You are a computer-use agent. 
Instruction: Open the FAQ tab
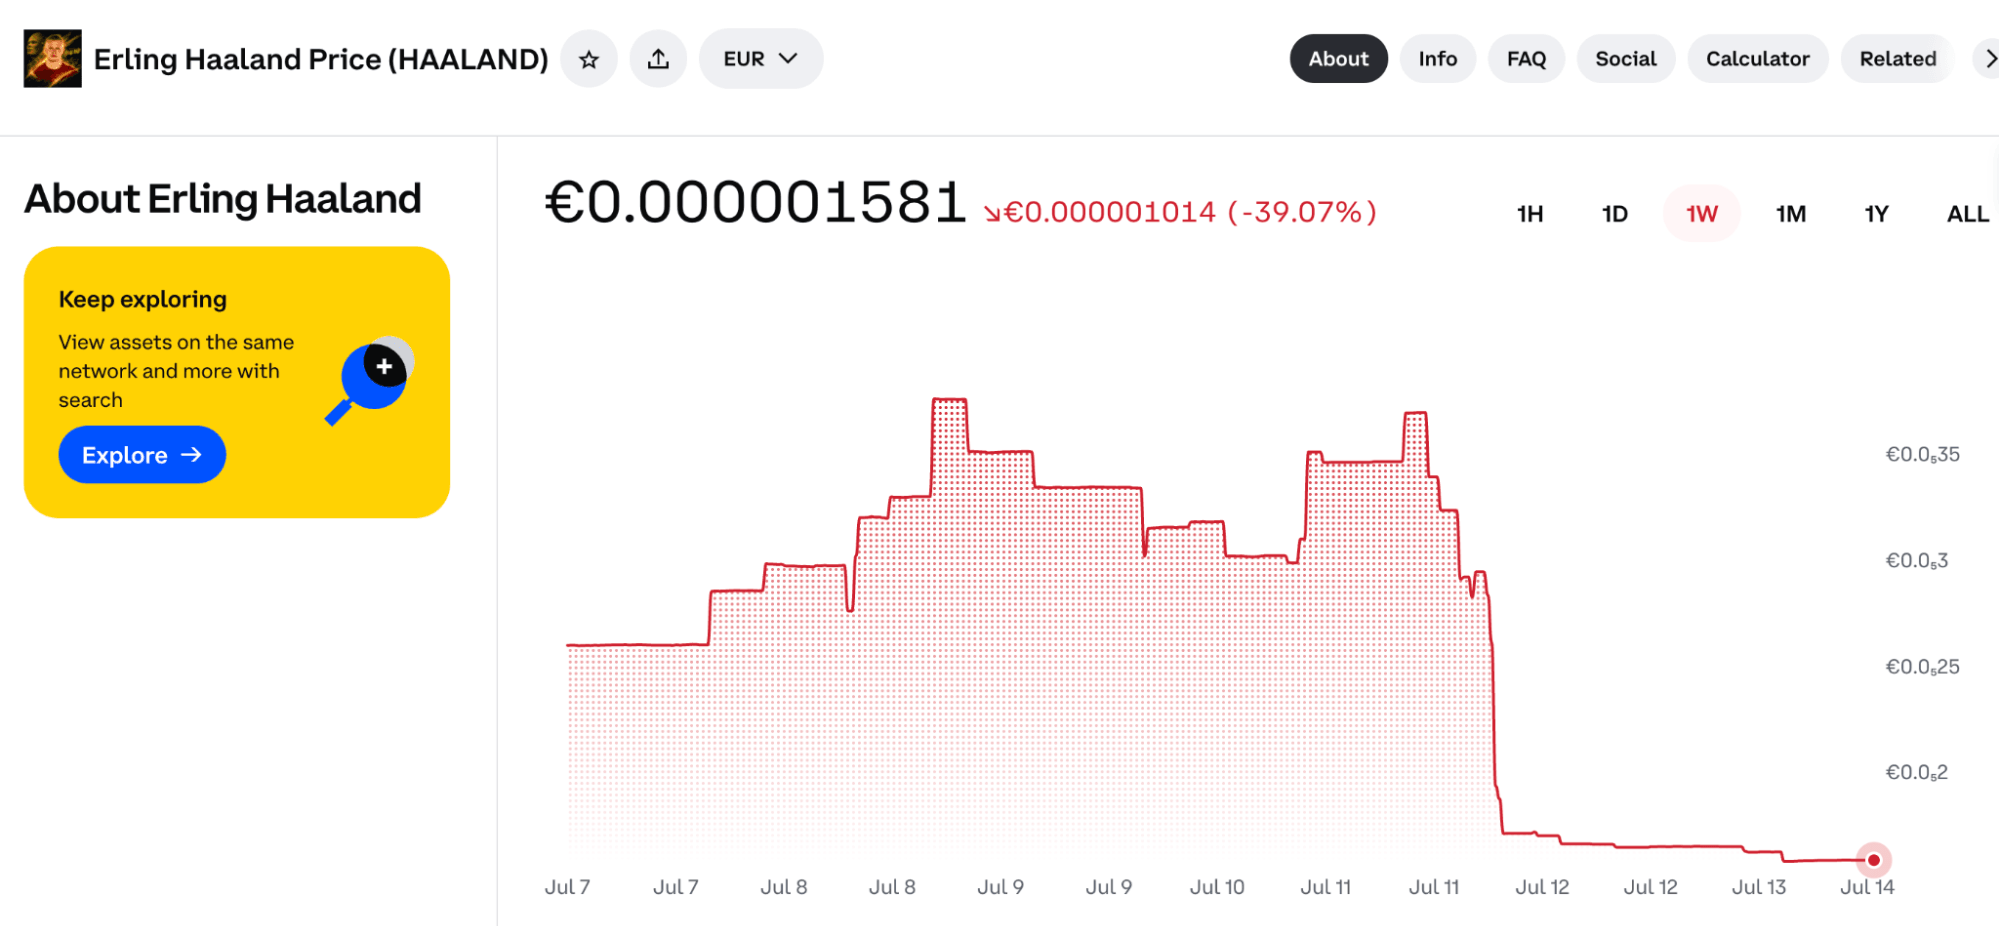pos(1526,59)
